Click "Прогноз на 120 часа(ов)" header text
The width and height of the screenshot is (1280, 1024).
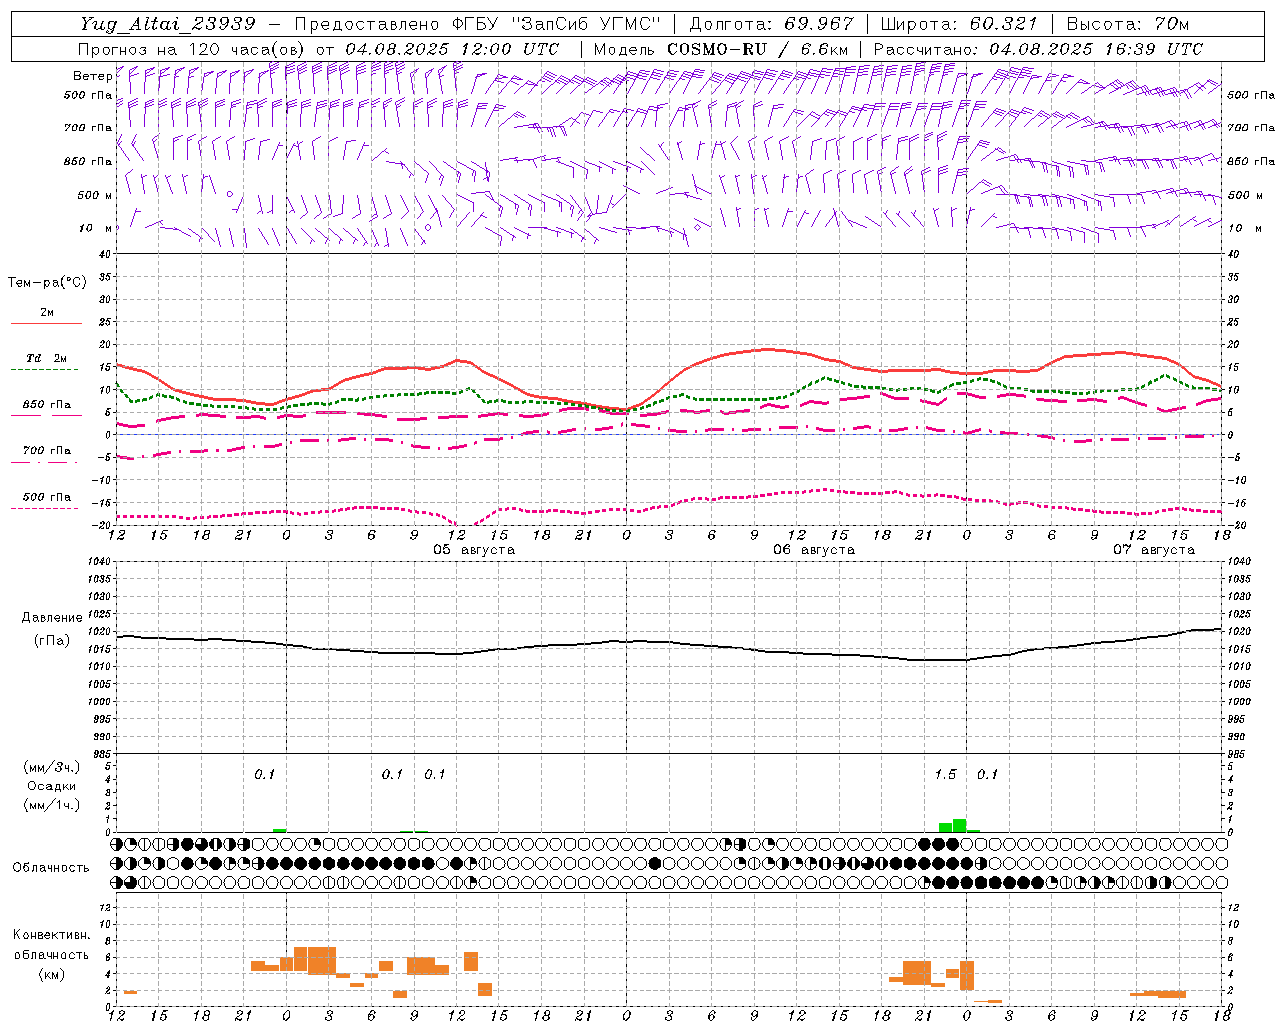(x=192, y=49)
